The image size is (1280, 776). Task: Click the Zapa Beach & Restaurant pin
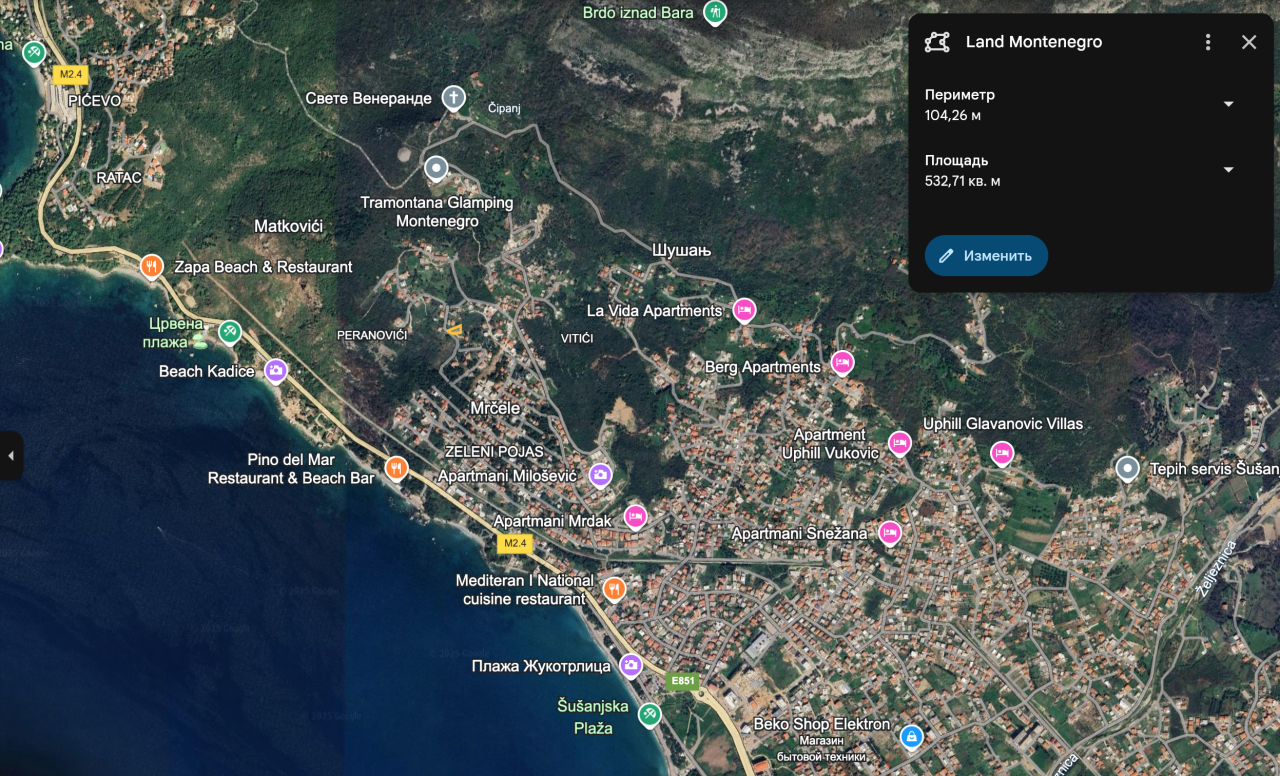pyautogui.click(x=151, y=265)
